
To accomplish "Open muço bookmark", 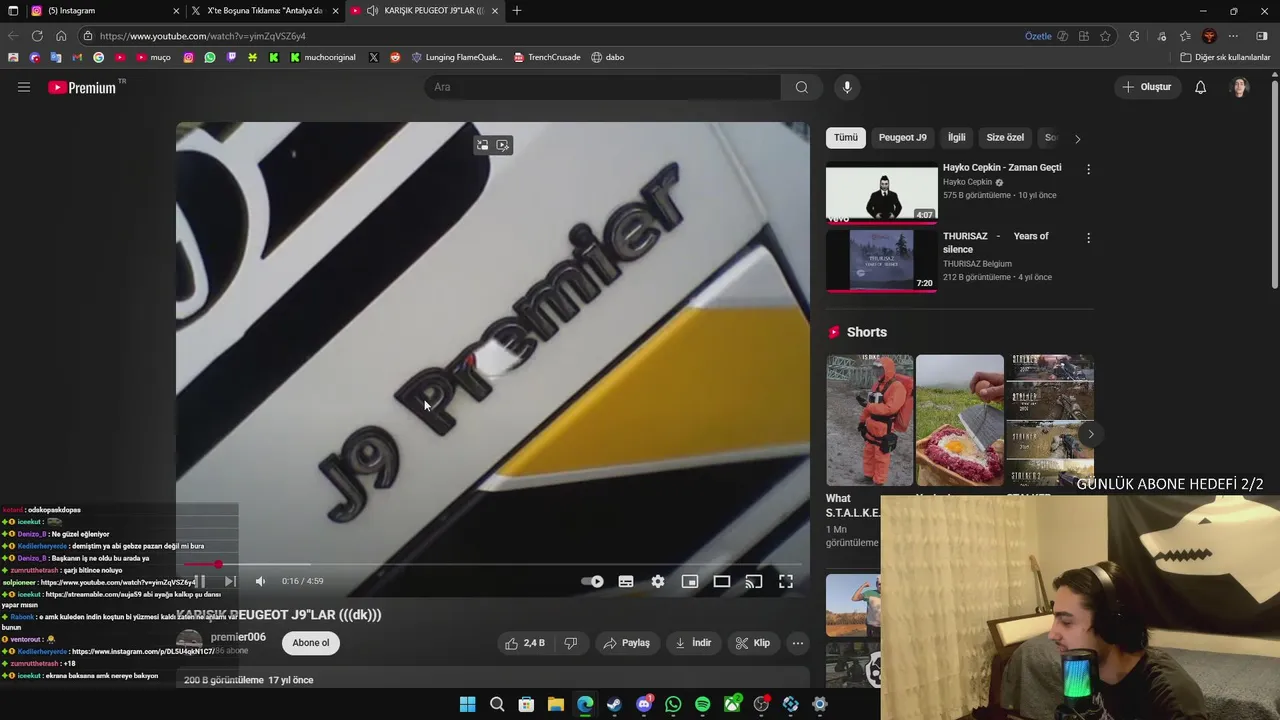I will 152,57.
